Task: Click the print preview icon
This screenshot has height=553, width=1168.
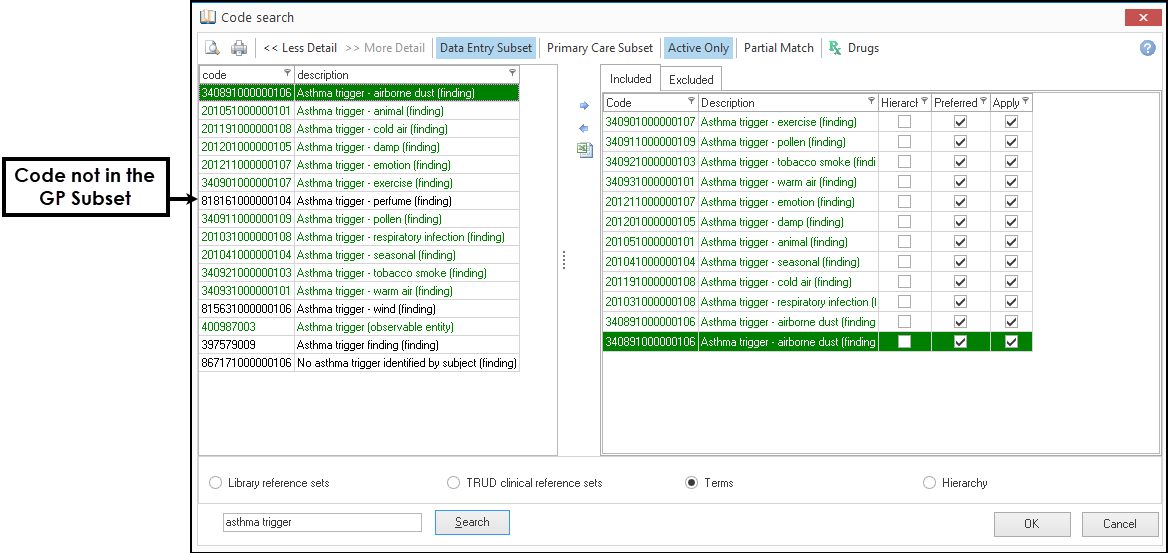Action: point(212,48)
